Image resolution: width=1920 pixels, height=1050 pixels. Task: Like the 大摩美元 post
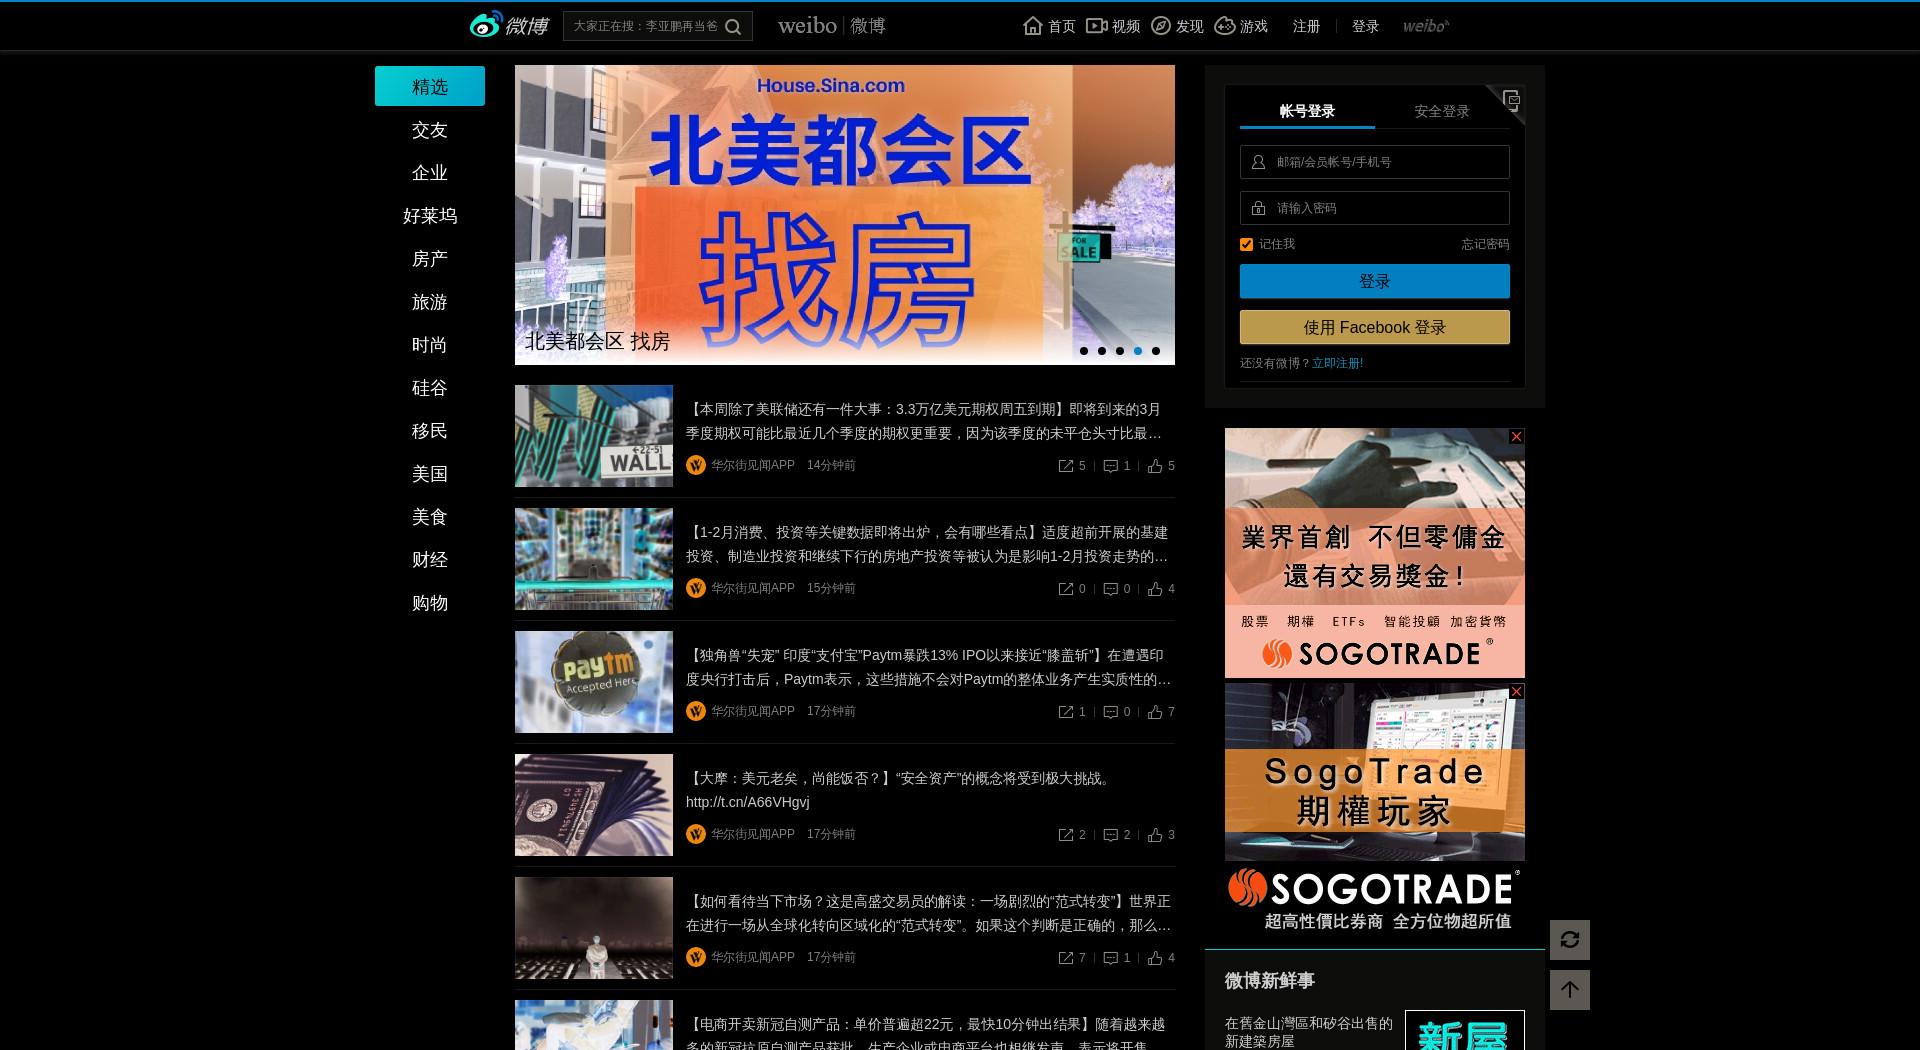(1155, 835)
